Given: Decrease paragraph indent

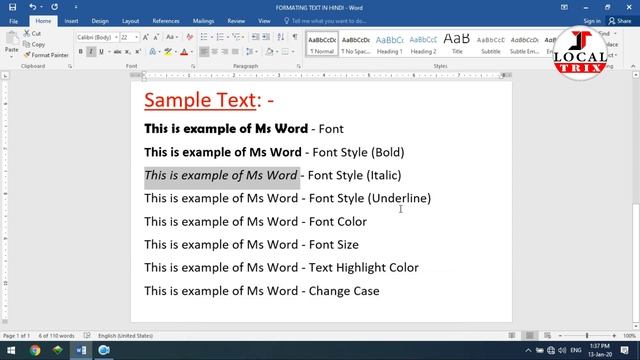Looking at the screenshot, I should pyautogui.click(x=255, y=37).
